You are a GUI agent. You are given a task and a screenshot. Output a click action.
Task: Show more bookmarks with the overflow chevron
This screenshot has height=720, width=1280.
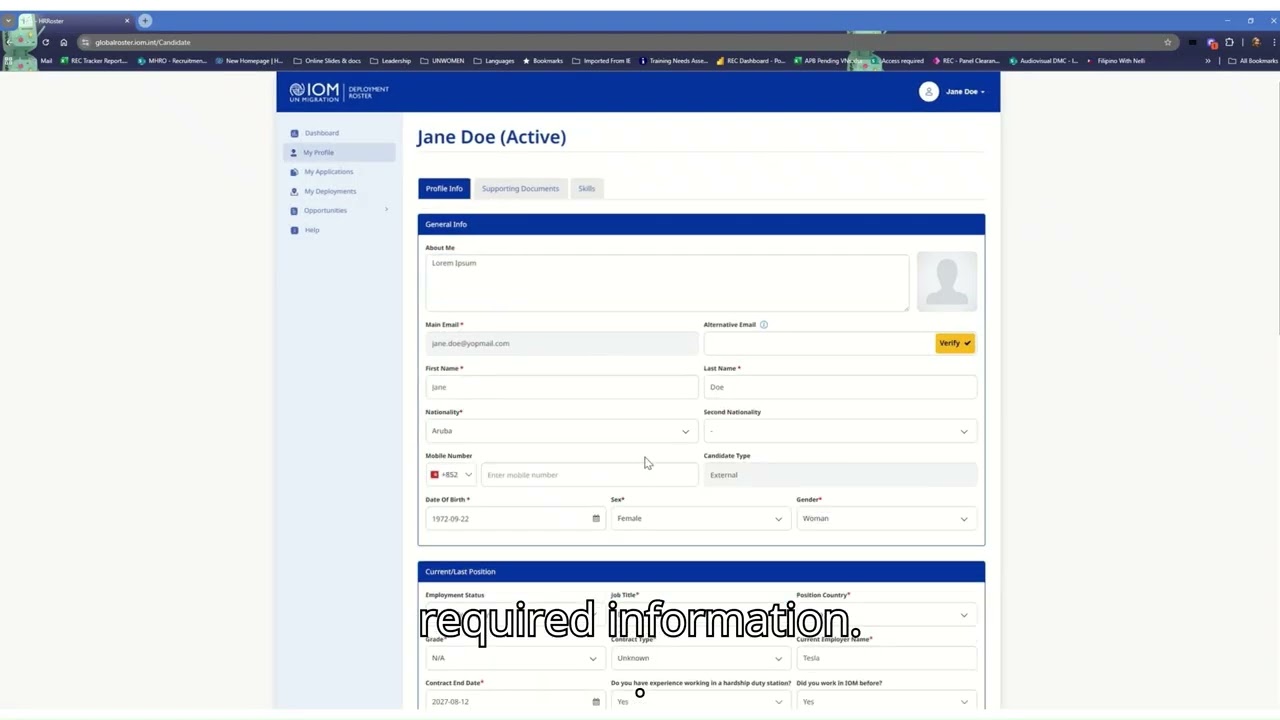coord(1208,61)
